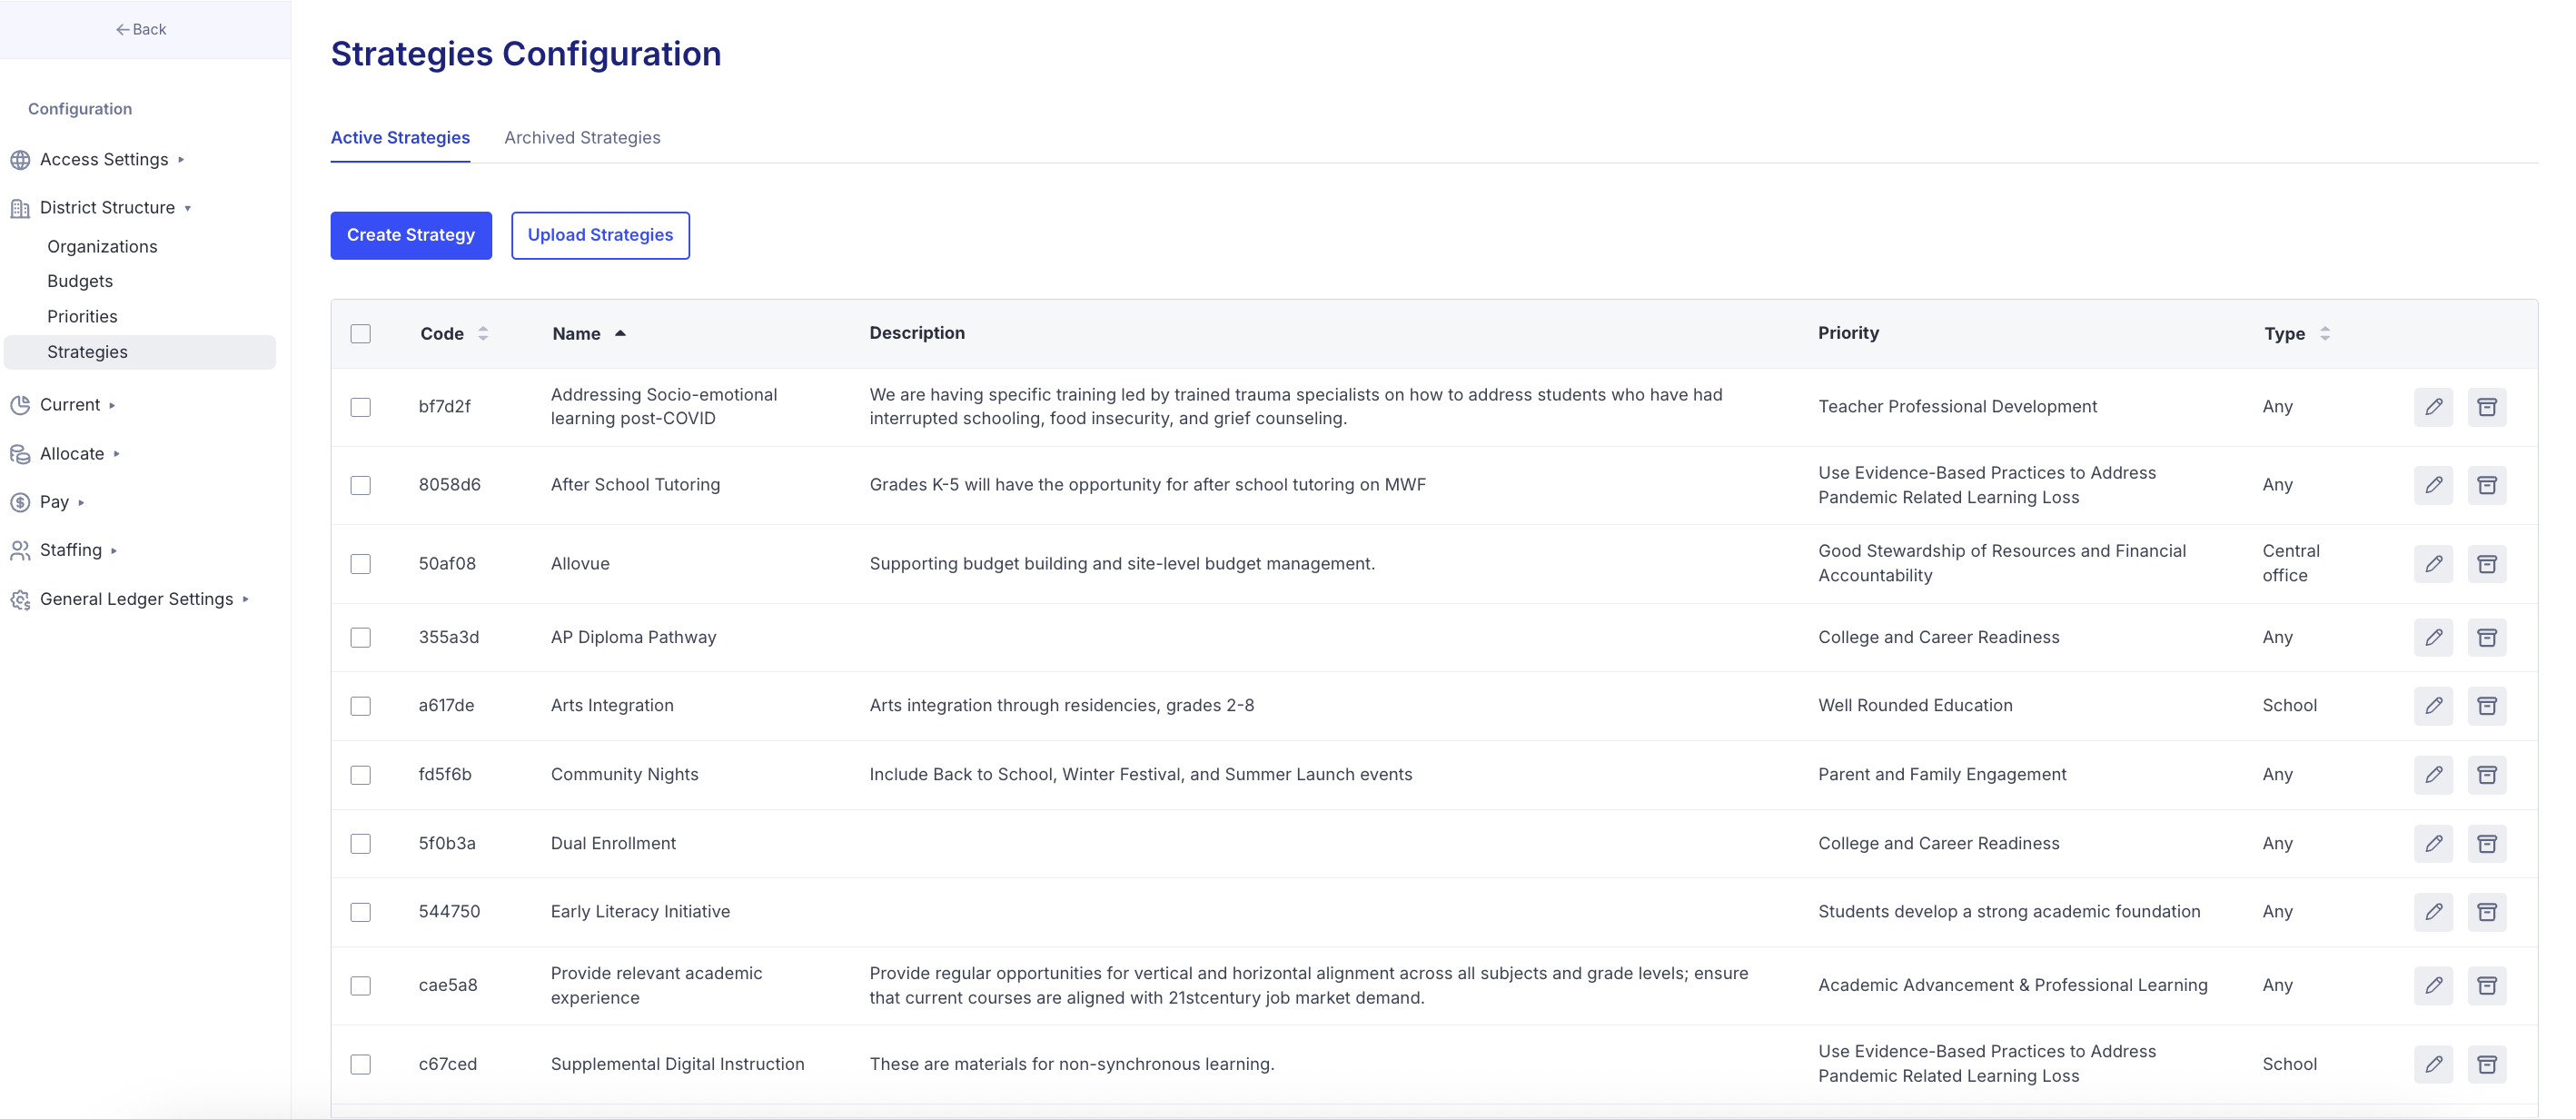Click pencil icon for Arts Integration
This screenshot has height=1119, width=2576.
(2433, 706)
